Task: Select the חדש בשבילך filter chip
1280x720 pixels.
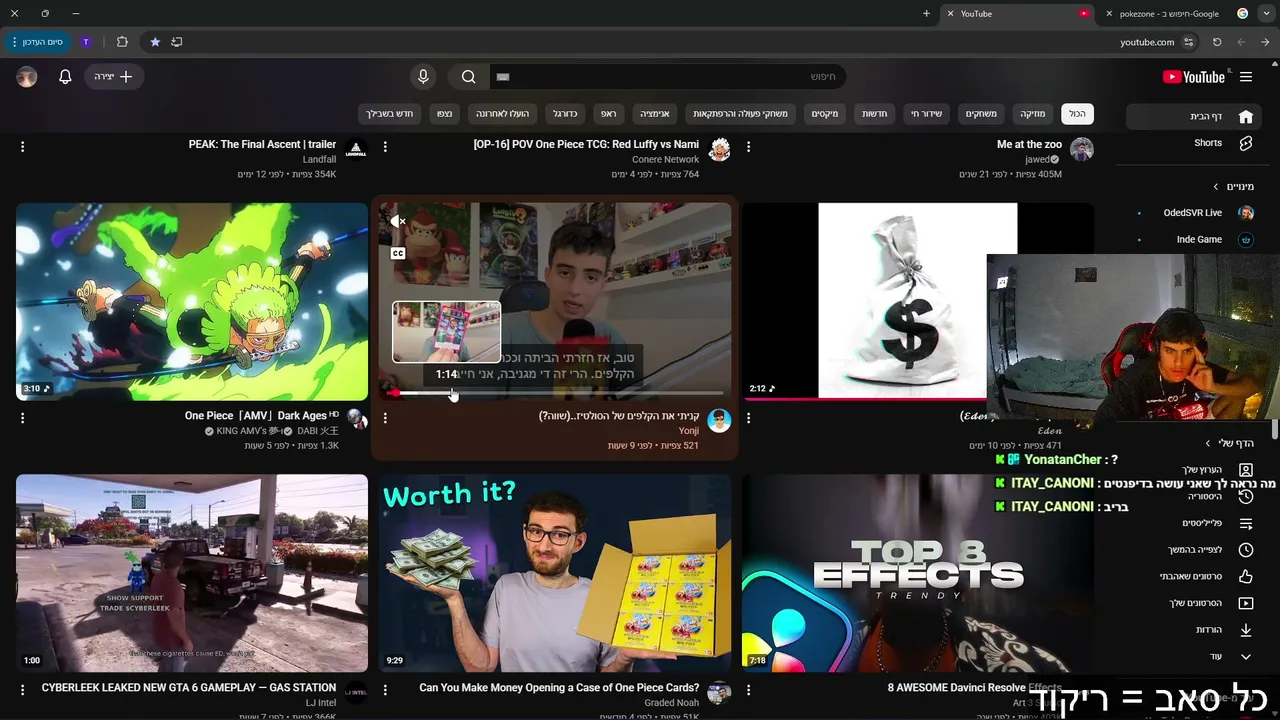Action: coord(390,114)
